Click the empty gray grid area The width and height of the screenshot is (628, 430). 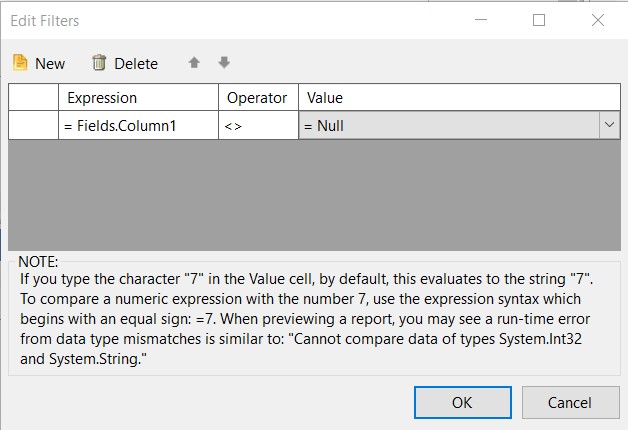pyautogui.click(x=313, y=195)
